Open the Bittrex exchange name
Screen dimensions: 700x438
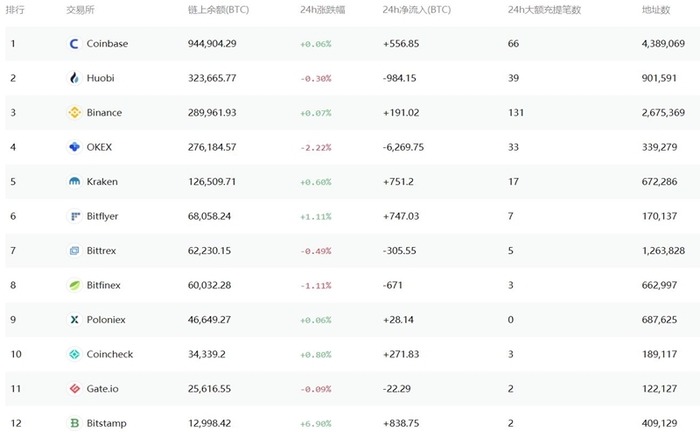(x=101, y=250)
